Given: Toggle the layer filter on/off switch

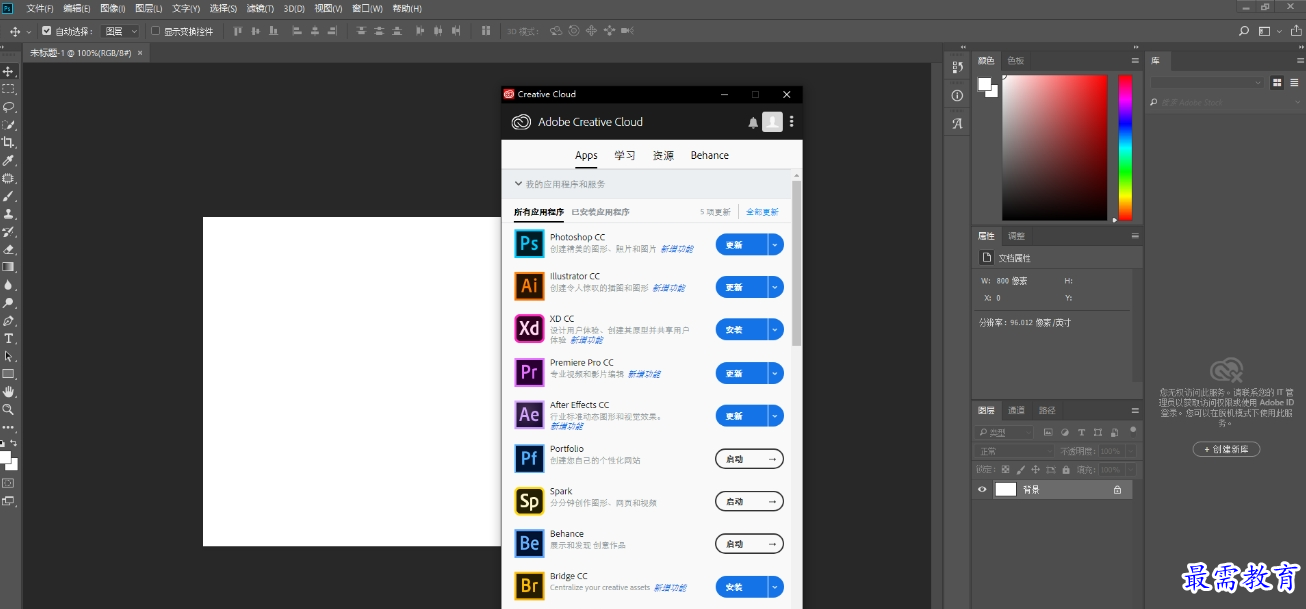Looking at the screenshot, I should (x=1133, y=430).
